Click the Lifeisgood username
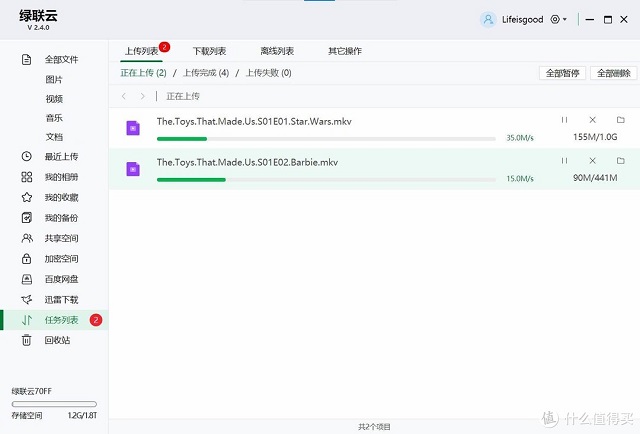The width and height of the screenshot is (640, 434). [x=522, y=20]
